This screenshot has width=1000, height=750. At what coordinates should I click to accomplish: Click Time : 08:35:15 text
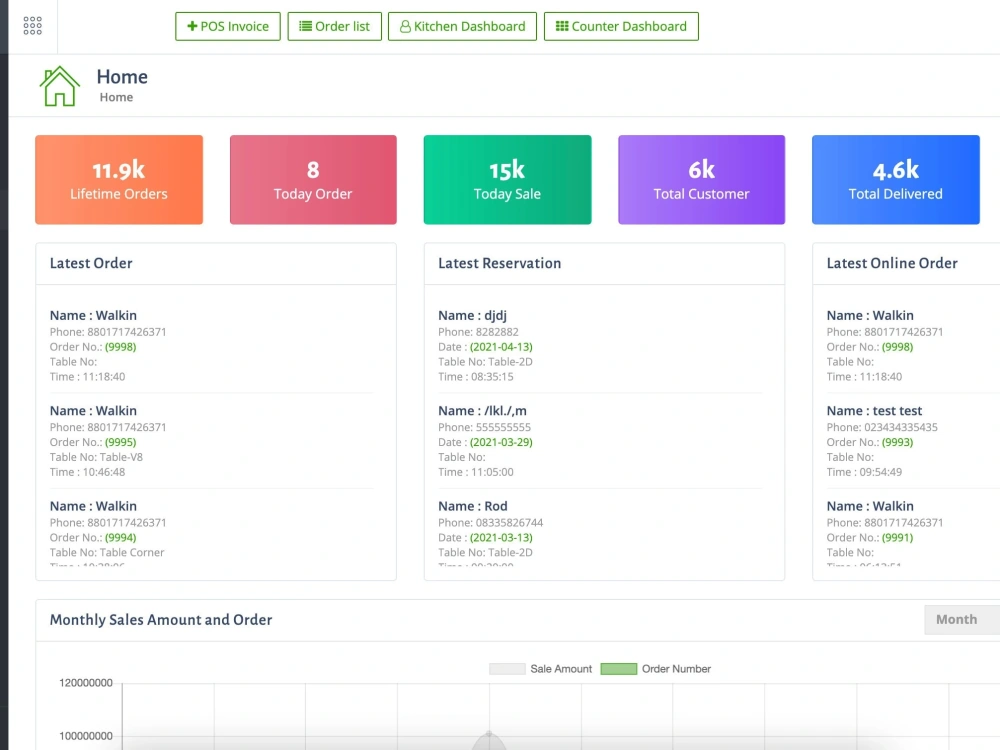coord(476,377)
